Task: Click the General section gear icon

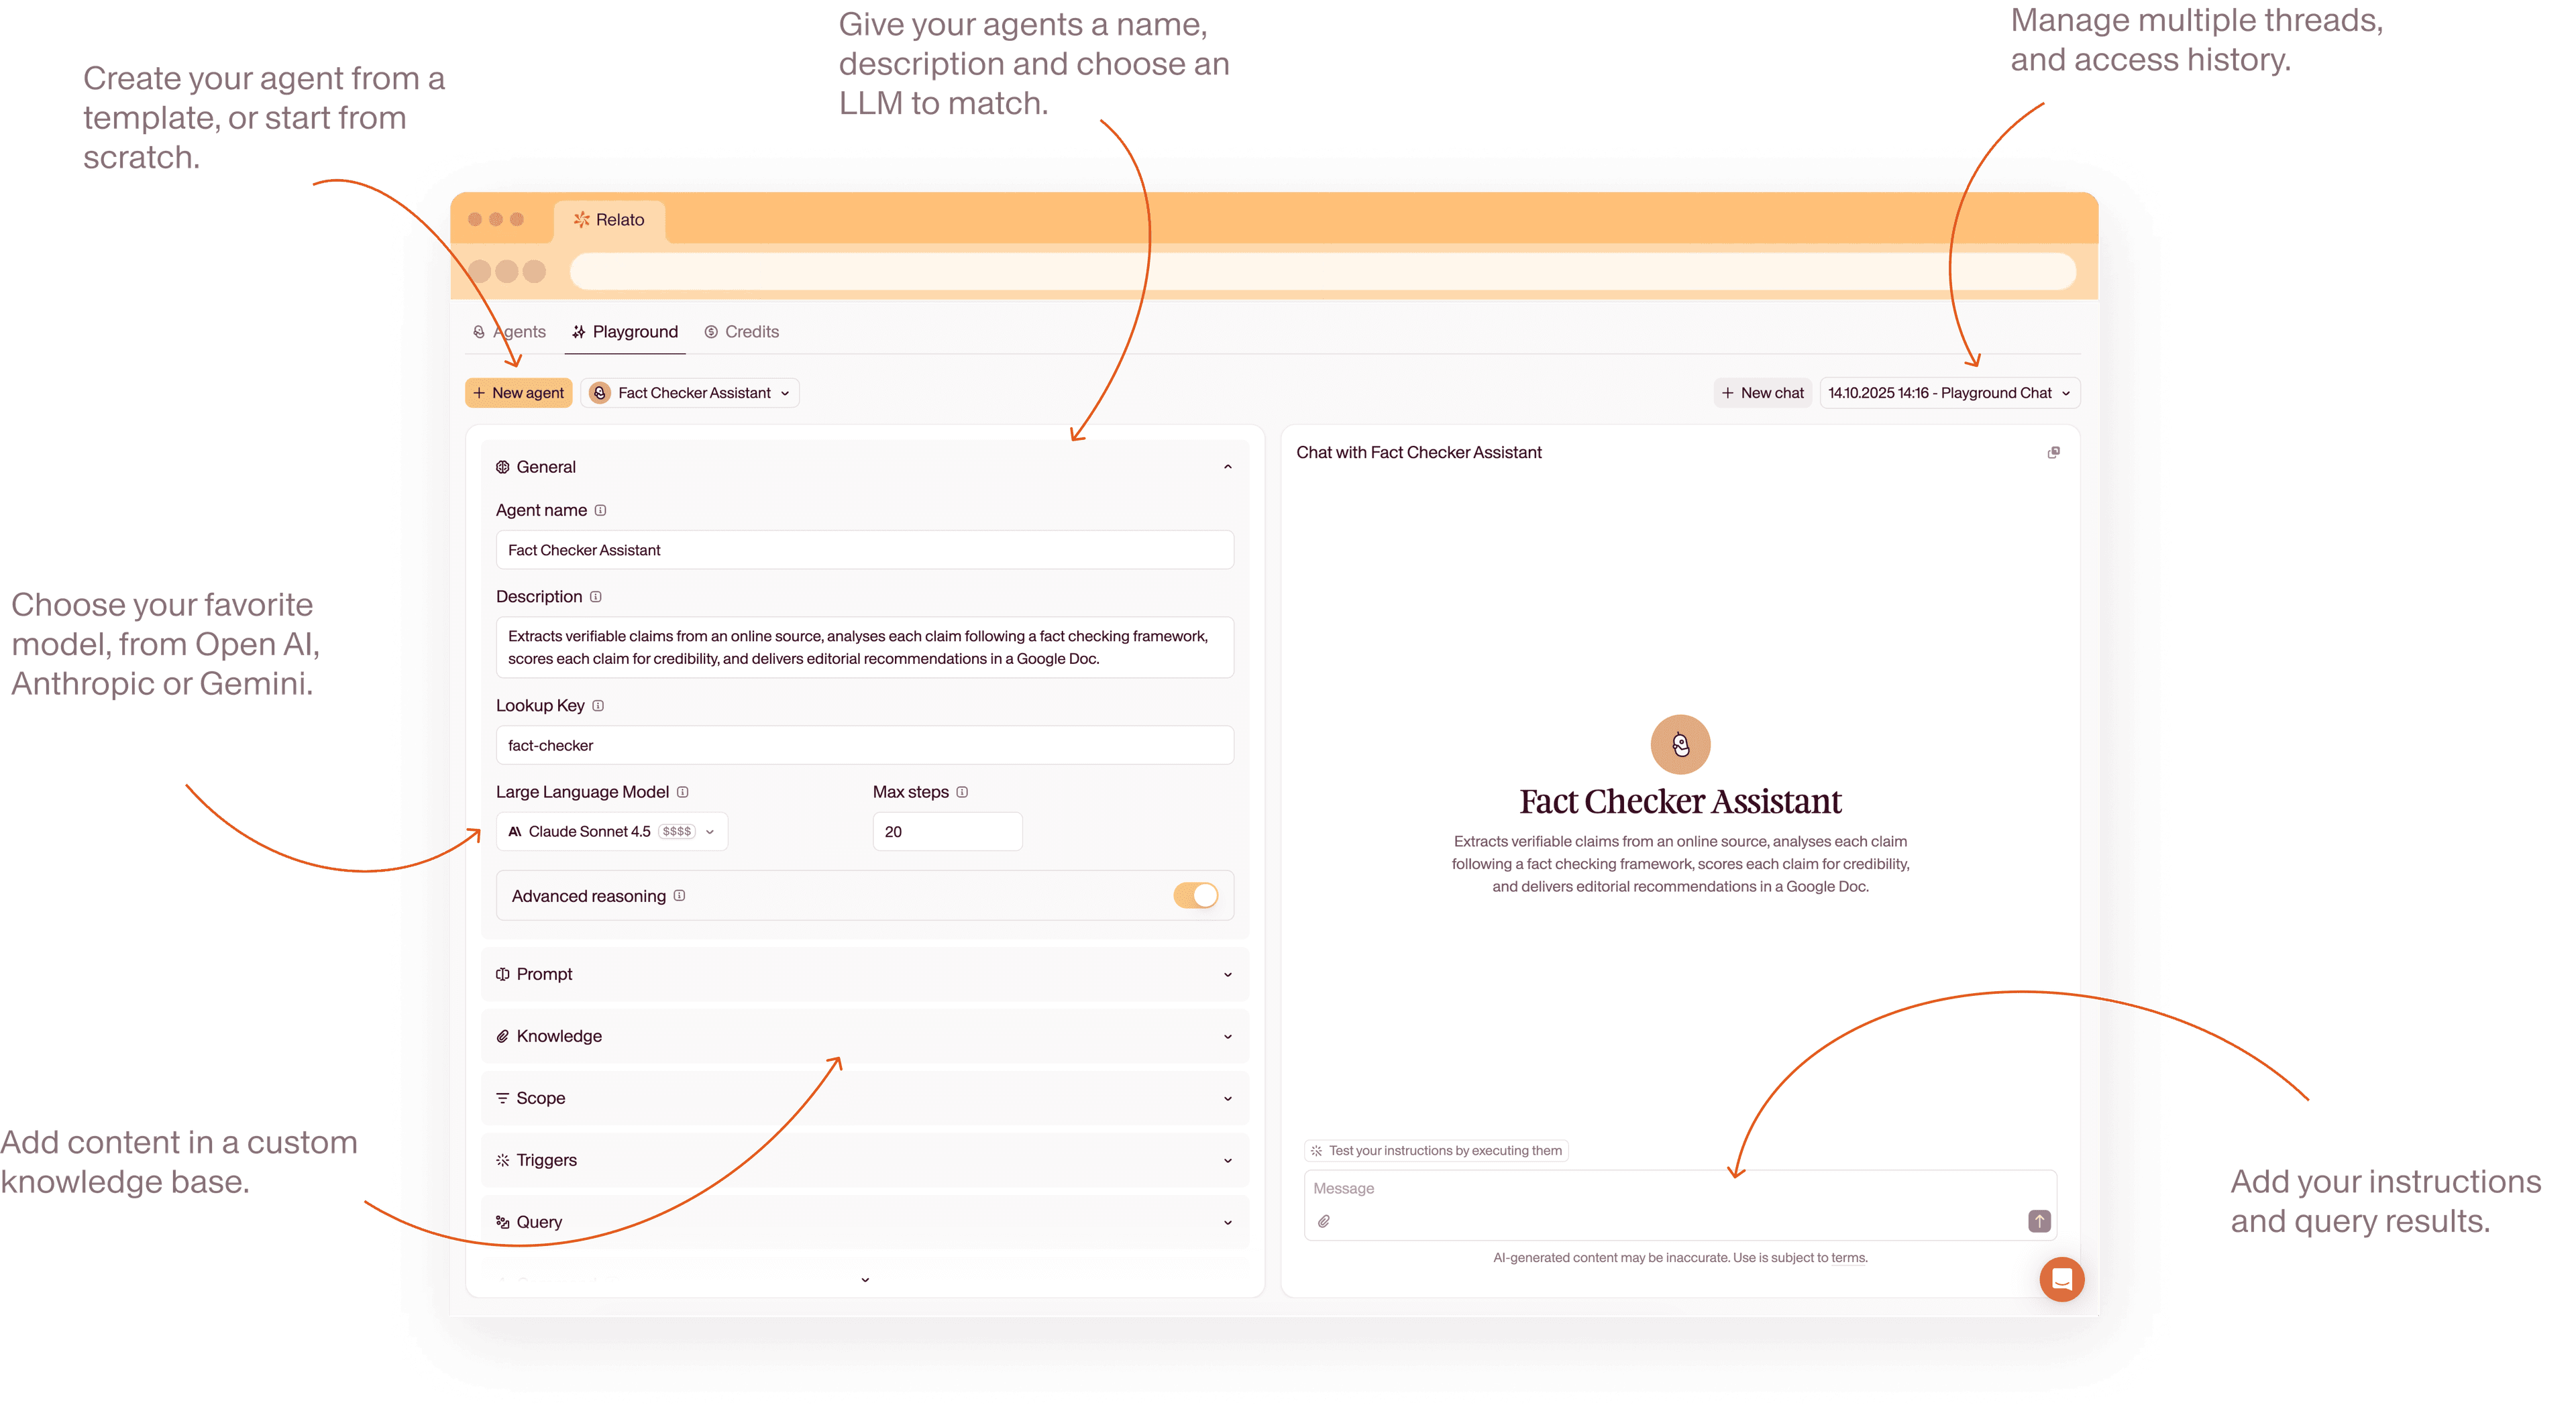Action: (x=503, y=466)
